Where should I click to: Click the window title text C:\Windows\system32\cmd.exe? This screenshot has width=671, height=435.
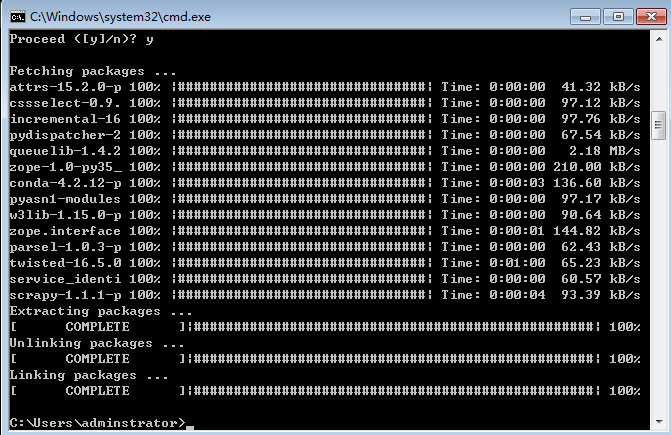click(x=120, y=17)
